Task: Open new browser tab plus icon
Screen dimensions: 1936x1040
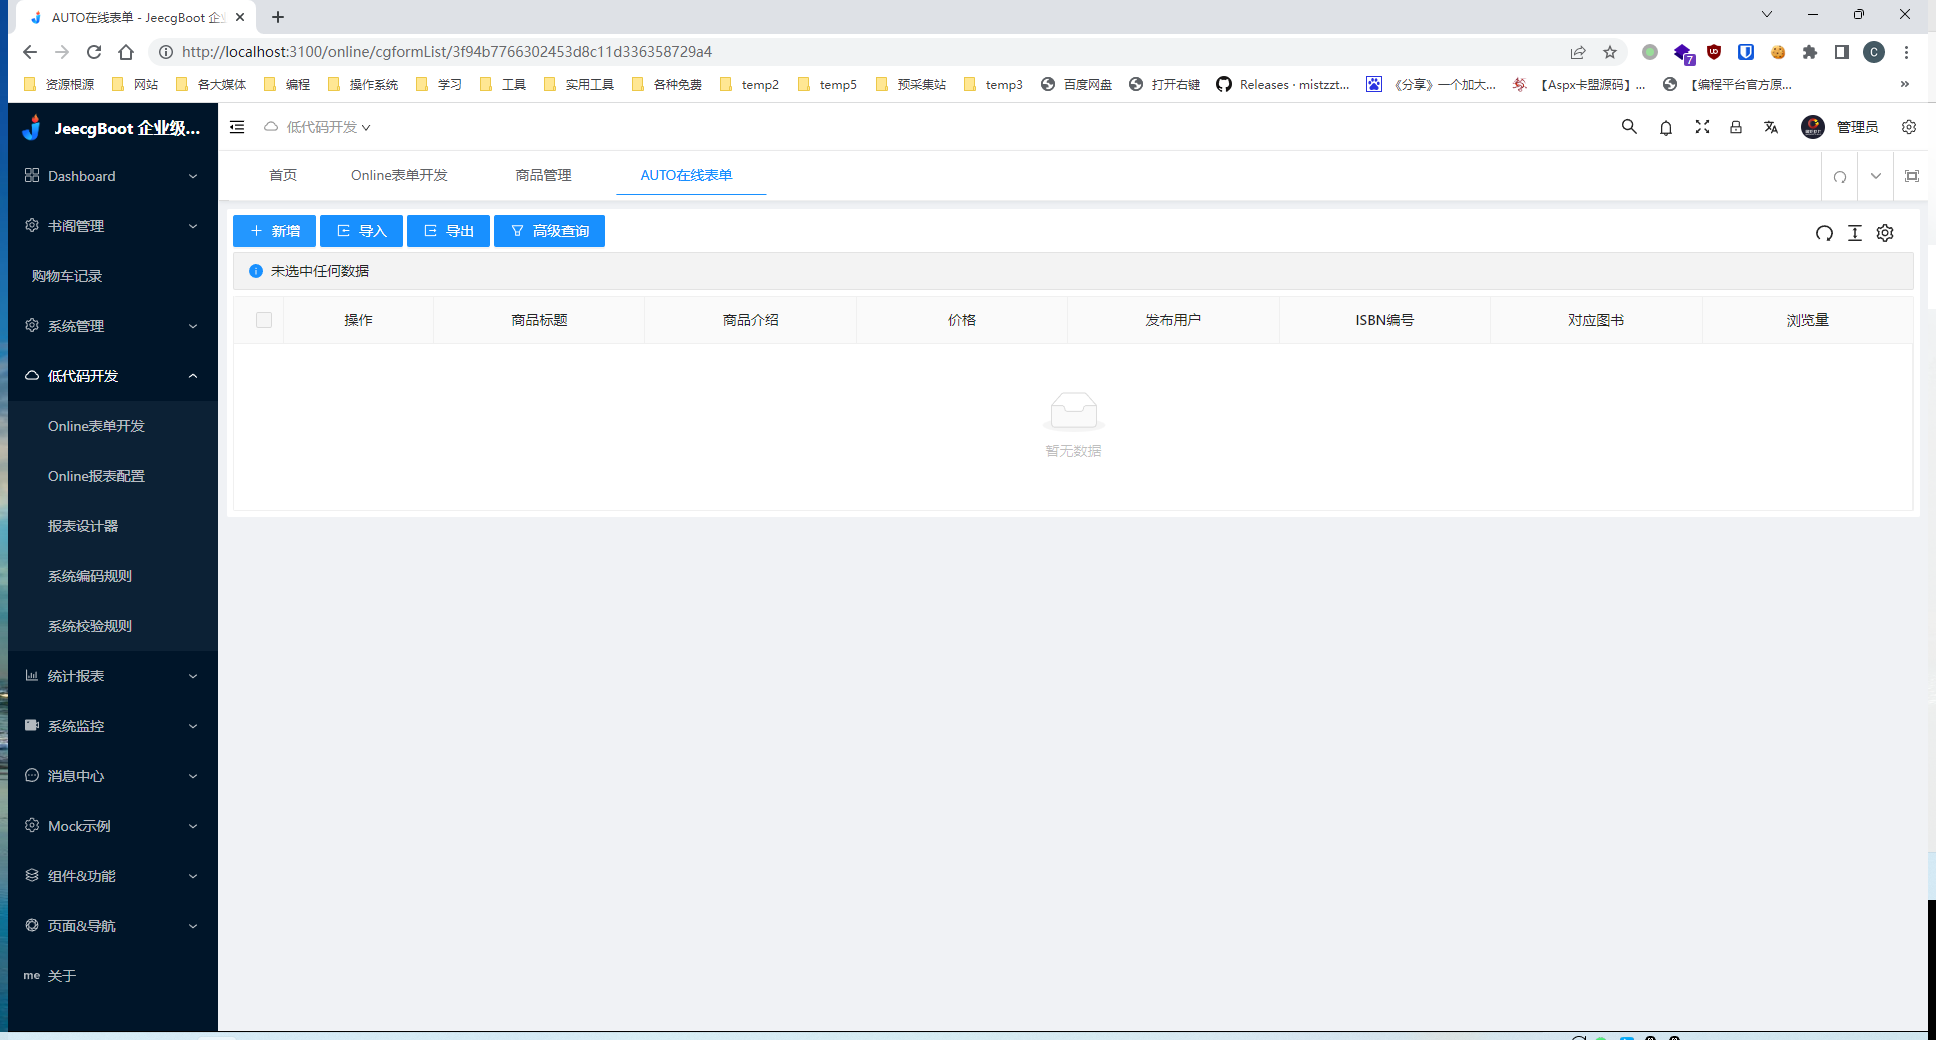Action: pos(278,17)
